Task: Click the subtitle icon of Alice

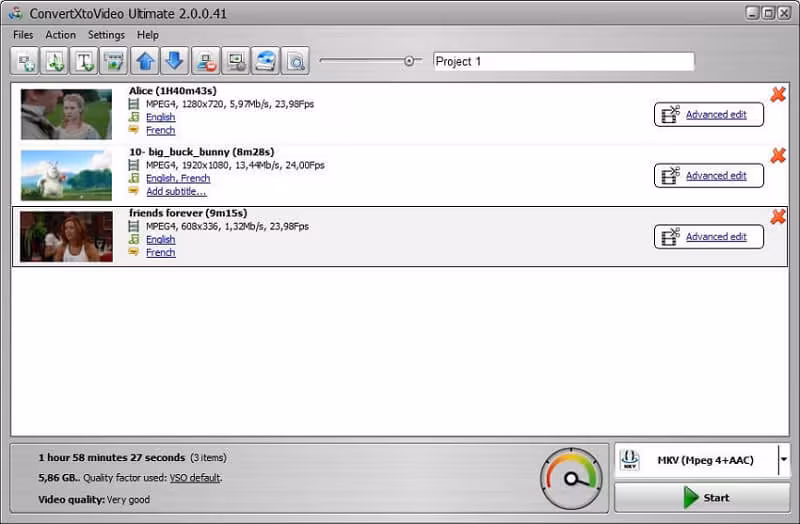Action: 134,130
